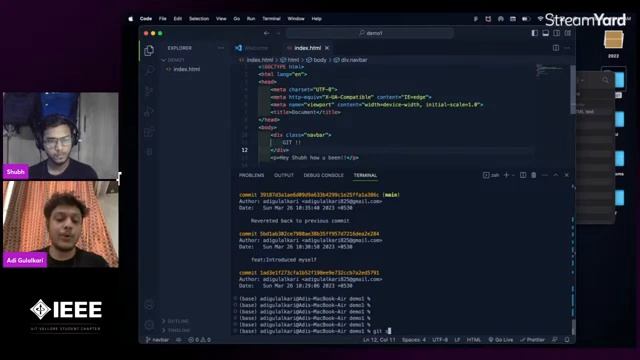640x360 pixels.
Task: Open the Run and Debug view
Action: [149, 111]
